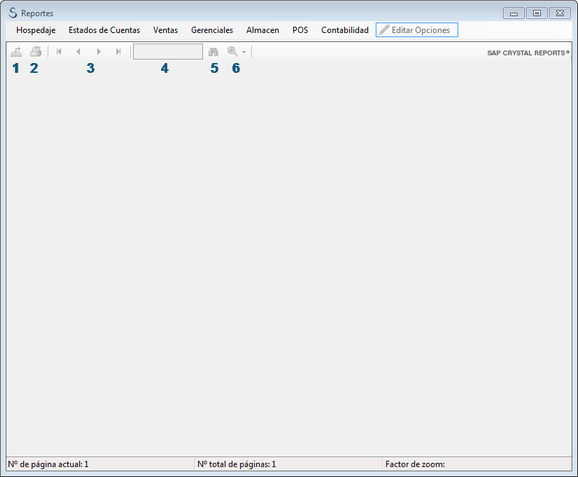Open the Almacen menu
This screenshot has width=578, height=477.
point(262,30)
